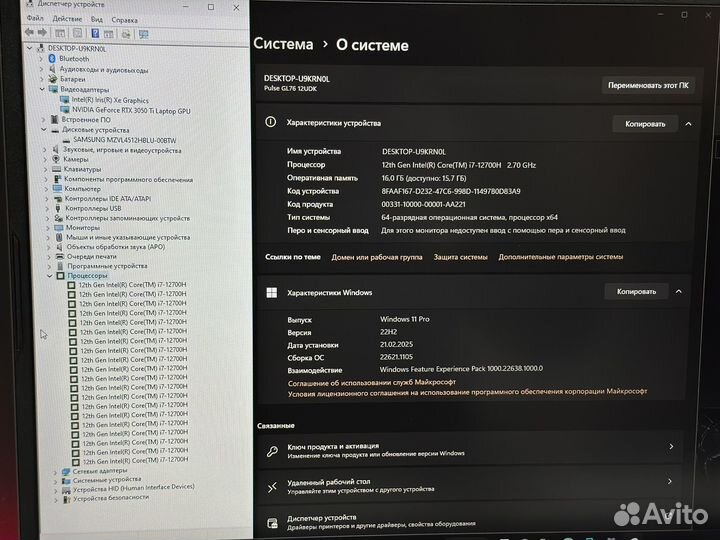
Task: Click the Контроллеры USB category icon
Action: tap(58, 208)
